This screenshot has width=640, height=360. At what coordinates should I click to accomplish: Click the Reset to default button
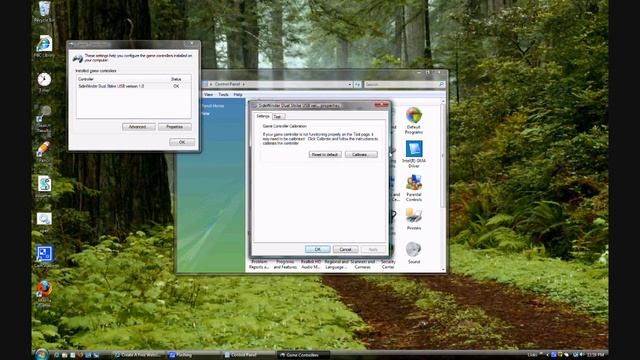tap(325, 155)
